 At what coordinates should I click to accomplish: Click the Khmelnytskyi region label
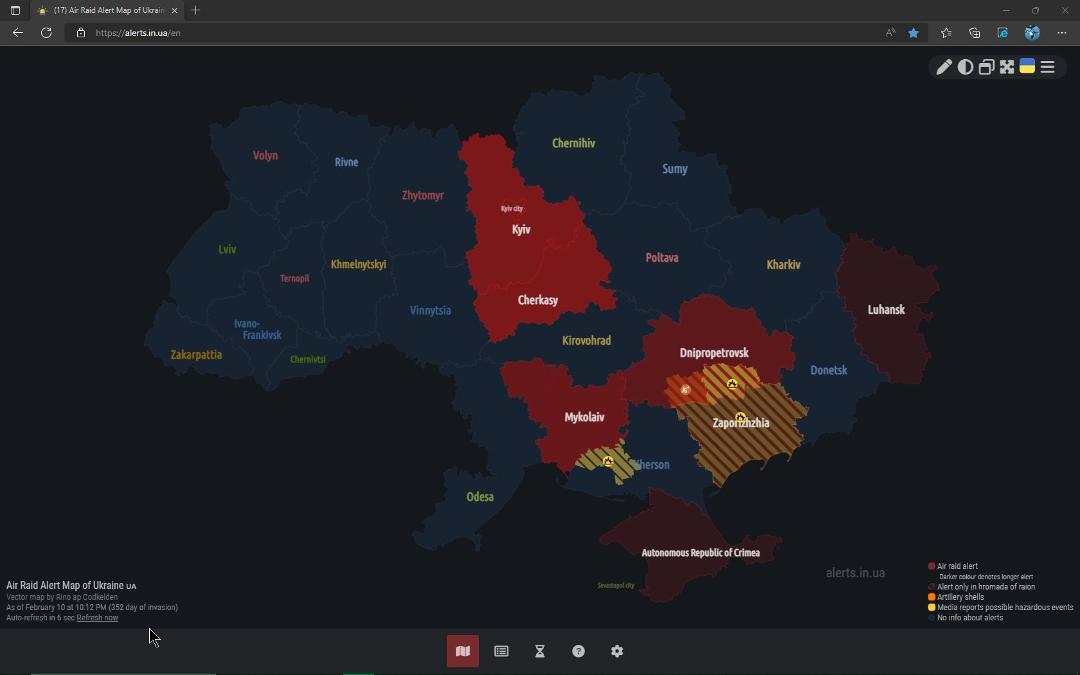(x=358, y=264)
